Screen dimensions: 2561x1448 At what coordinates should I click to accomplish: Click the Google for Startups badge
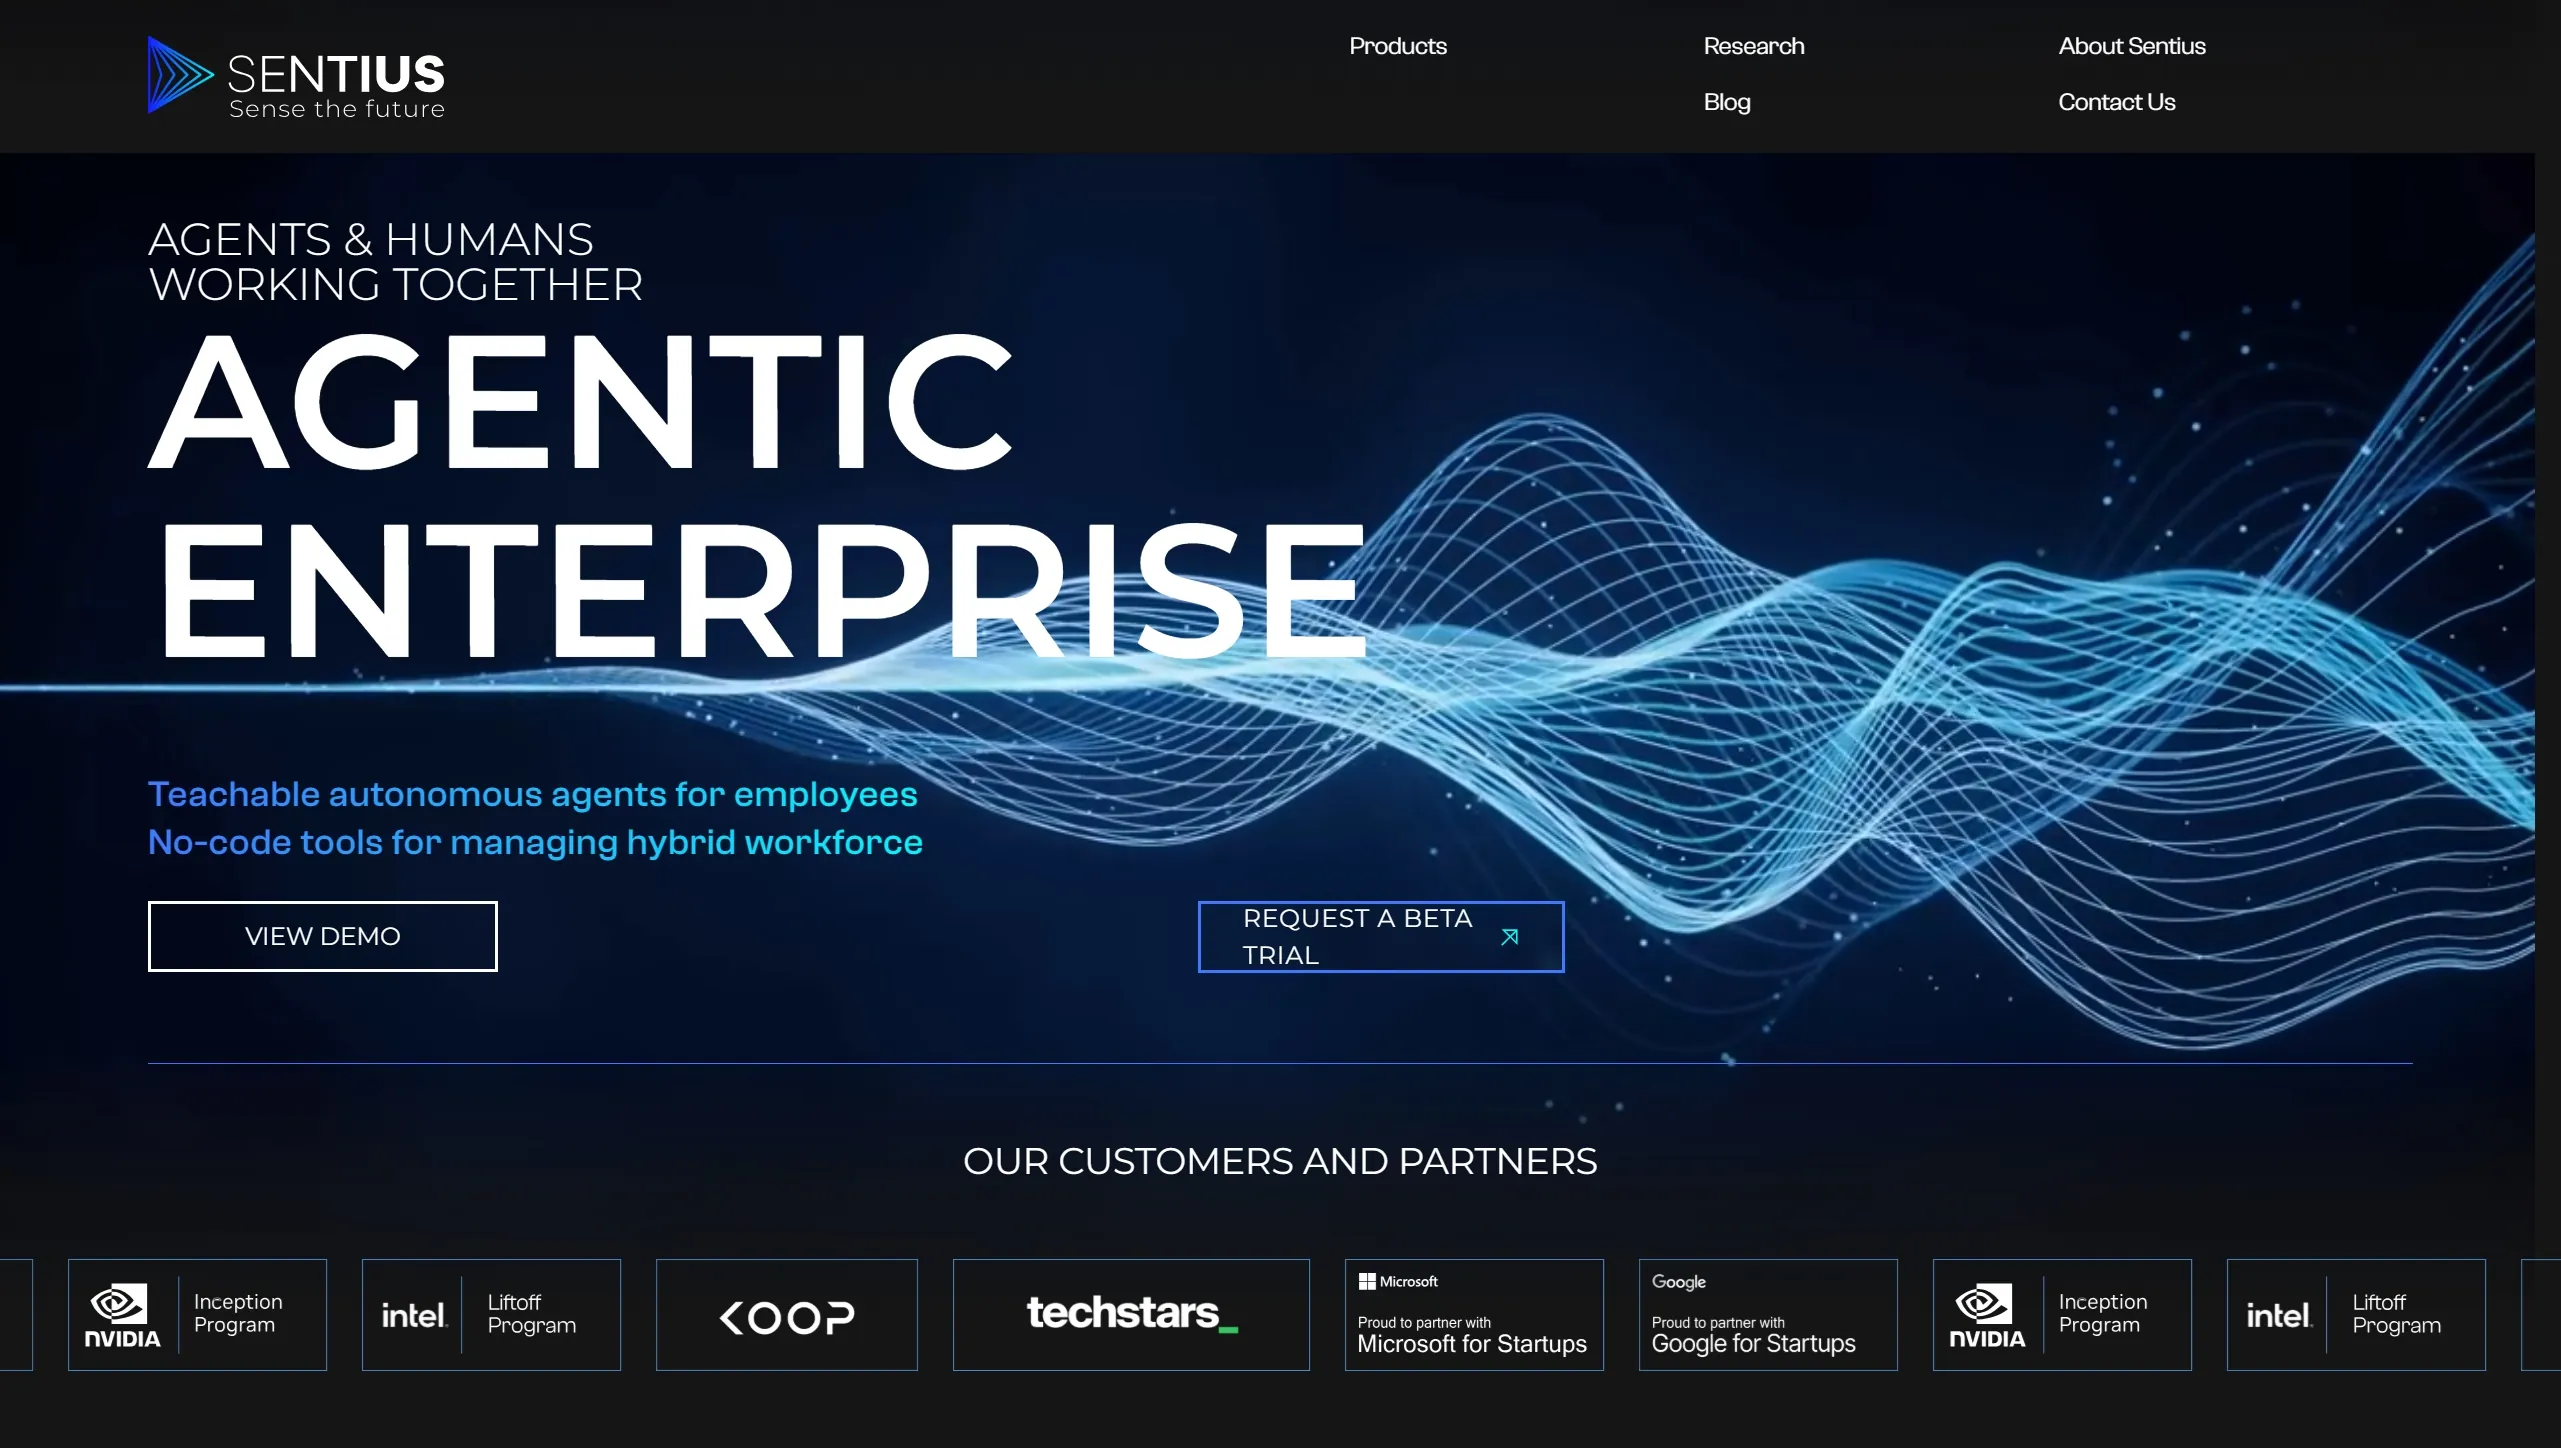(1767, 1314)
